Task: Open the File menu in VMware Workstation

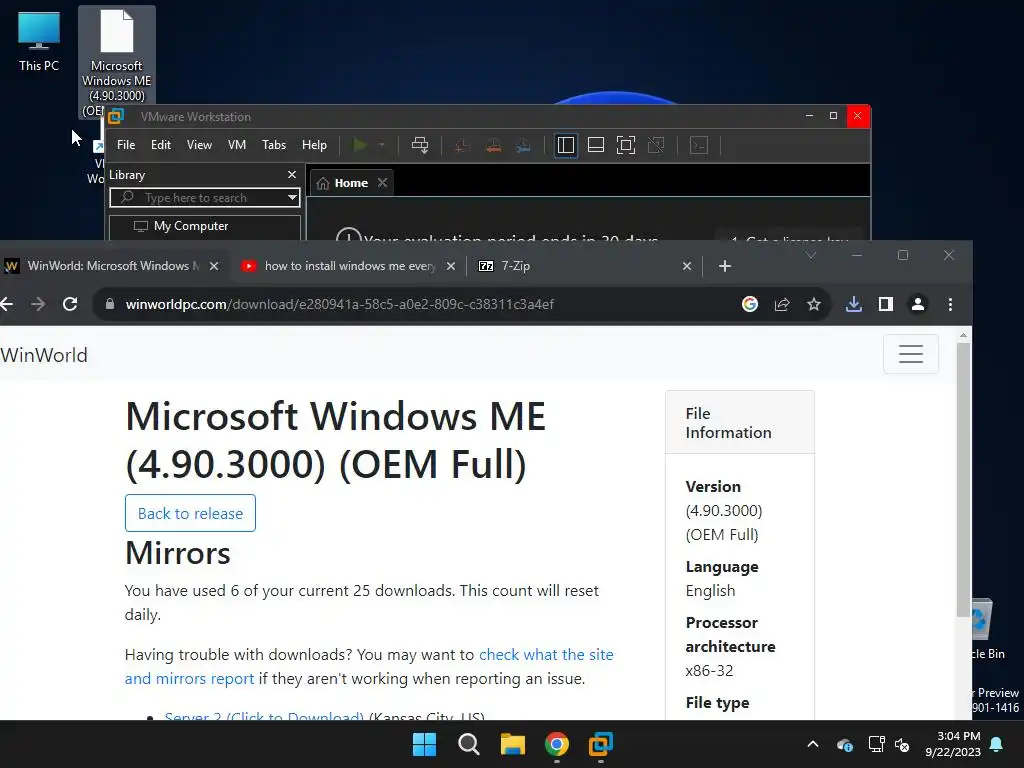Action: click(x=126, y=145)
